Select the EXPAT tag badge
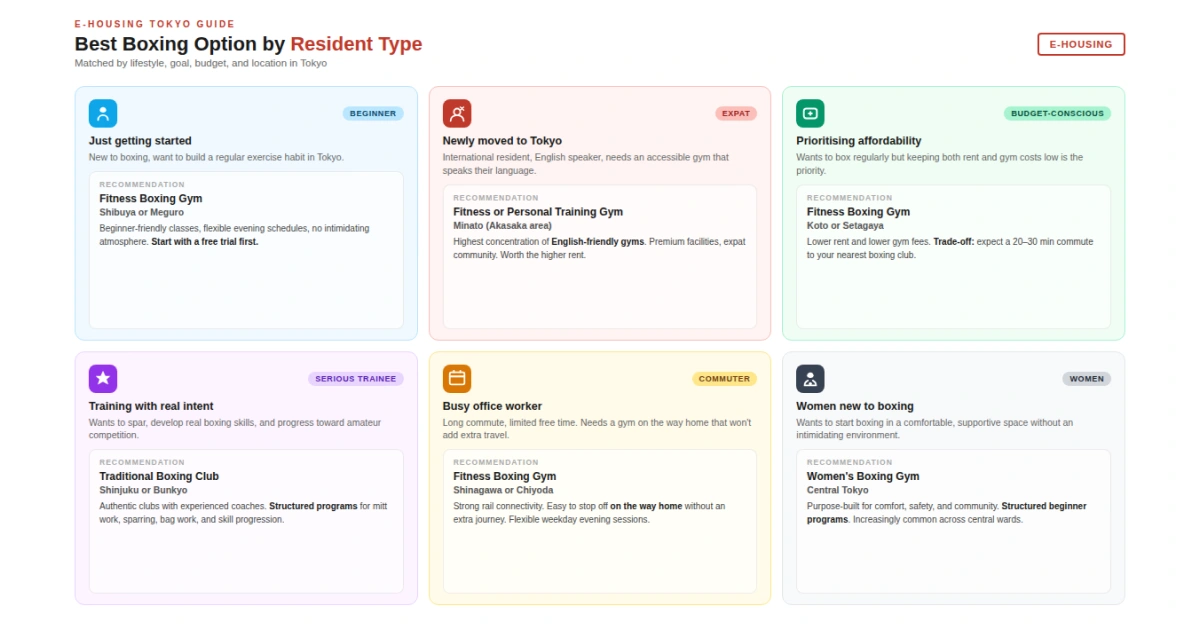The width and height of the screenshot is (1200, 630). (x=735, y=114)
